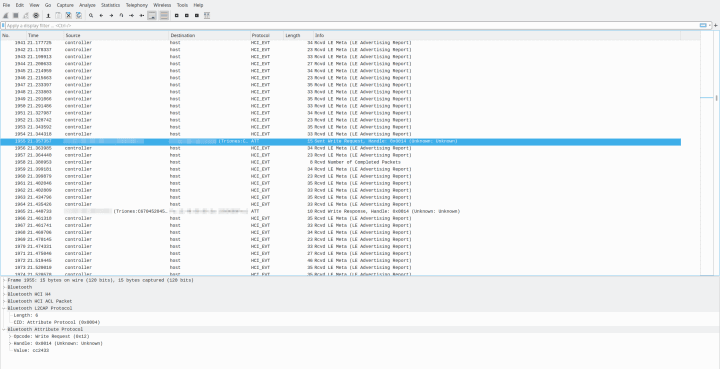Expand the Opcode: Write Request field

pyautogui.click(x=10, y=336)
